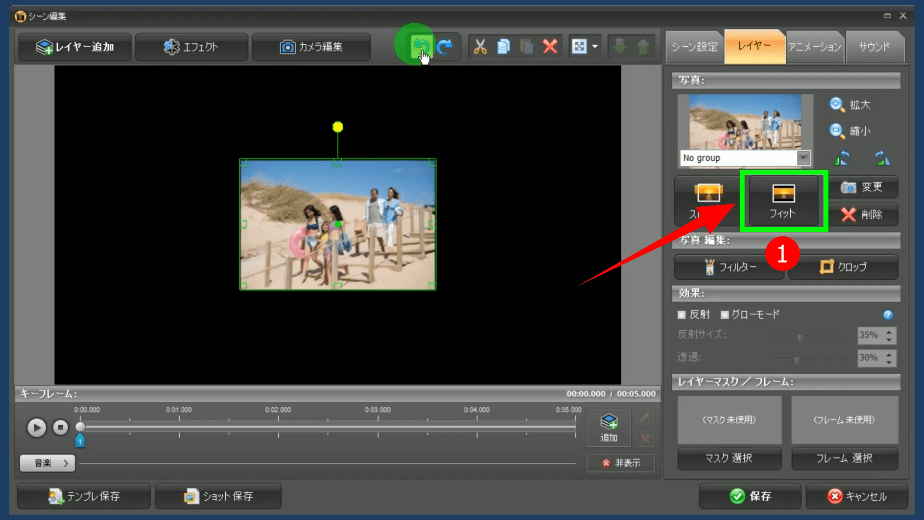Click the 透過 transparency slider handle
Screen dimensions: 924x520
(797, 358)
